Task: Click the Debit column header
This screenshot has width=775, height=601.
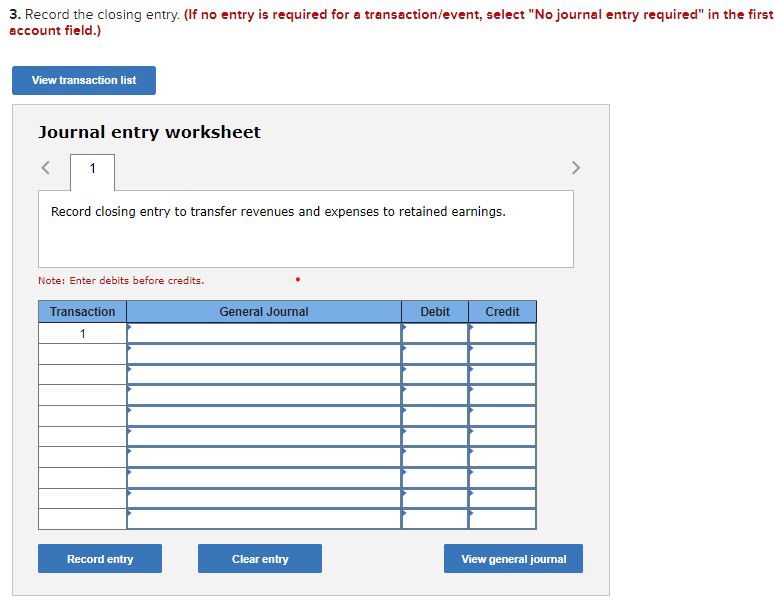Action: tap(435, 312)
